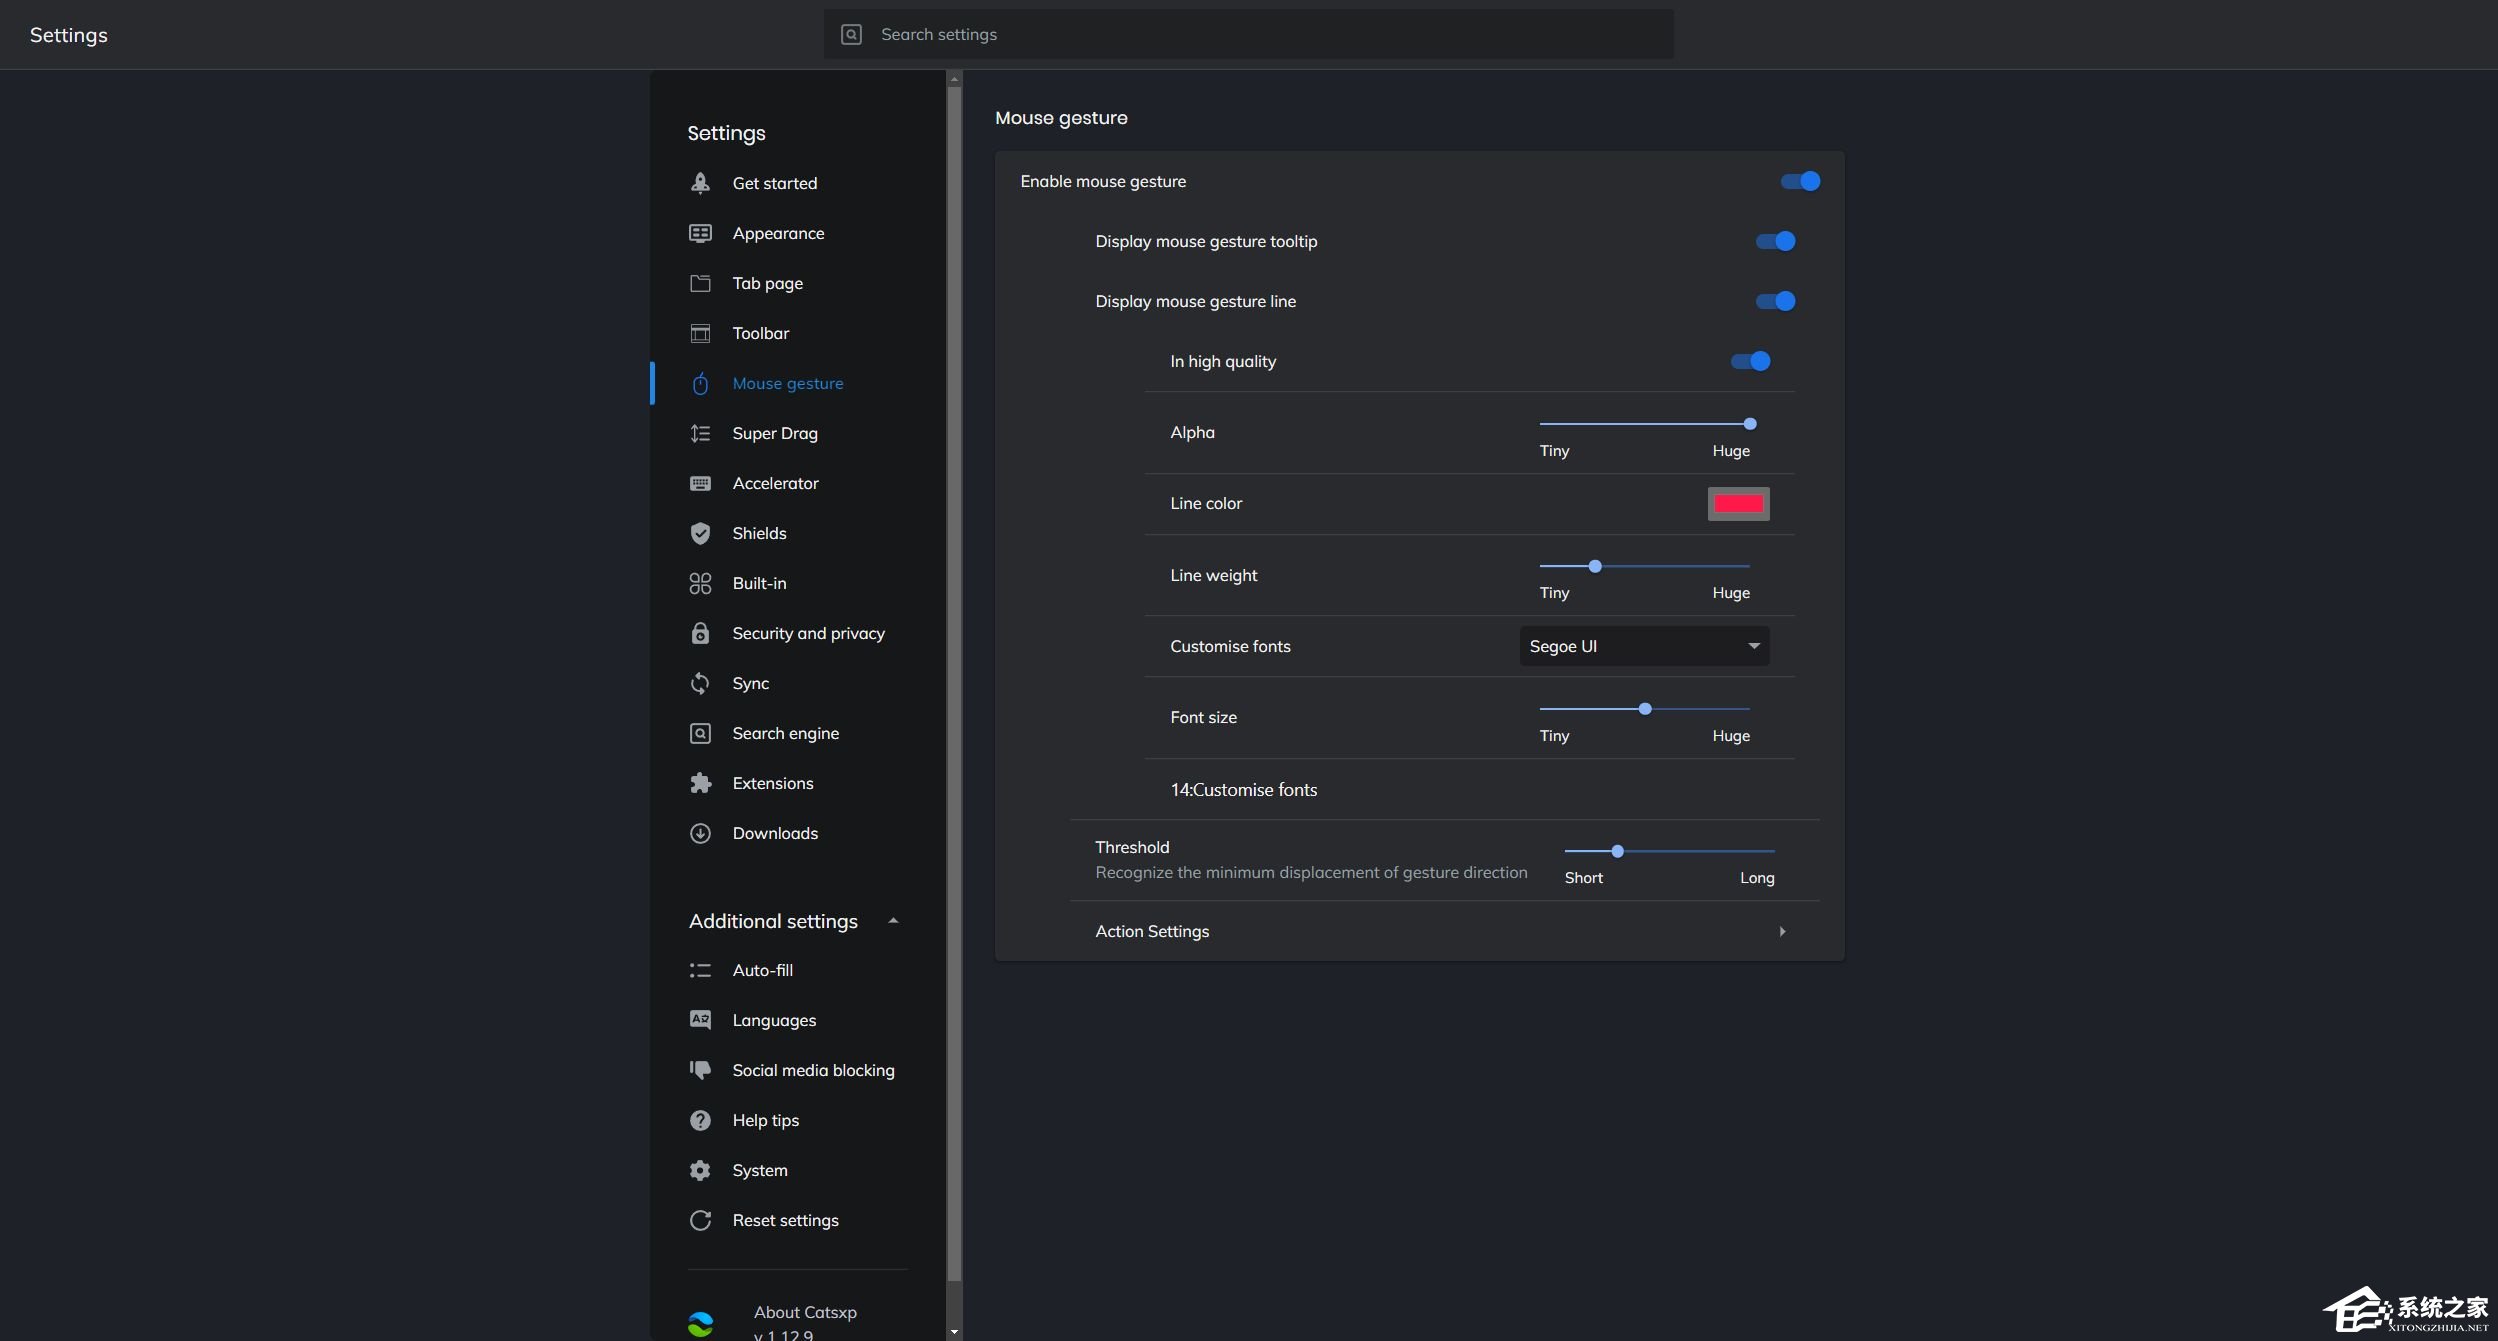
Task: Click the Shields icon in sidebar
Action: pyautogui.click(x=700, y=533)
